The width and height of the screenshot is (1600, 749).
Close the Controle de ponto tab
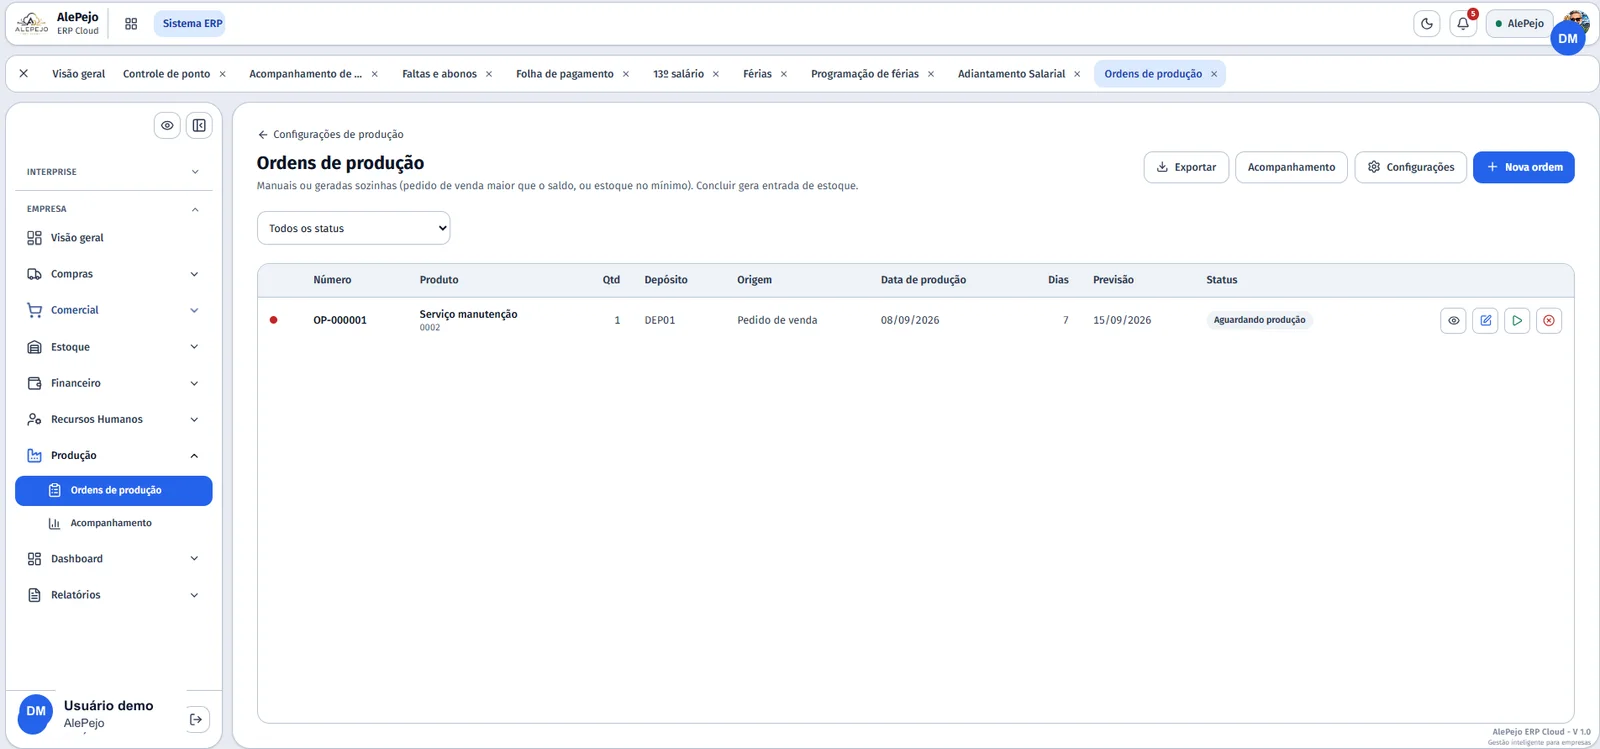click(x=222, y=74)
